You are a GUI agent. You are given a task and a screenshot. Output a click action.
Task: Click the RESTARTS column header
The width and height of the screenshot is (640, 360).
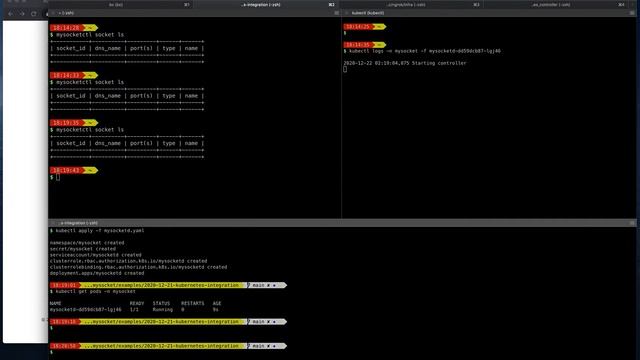point(193,304)
